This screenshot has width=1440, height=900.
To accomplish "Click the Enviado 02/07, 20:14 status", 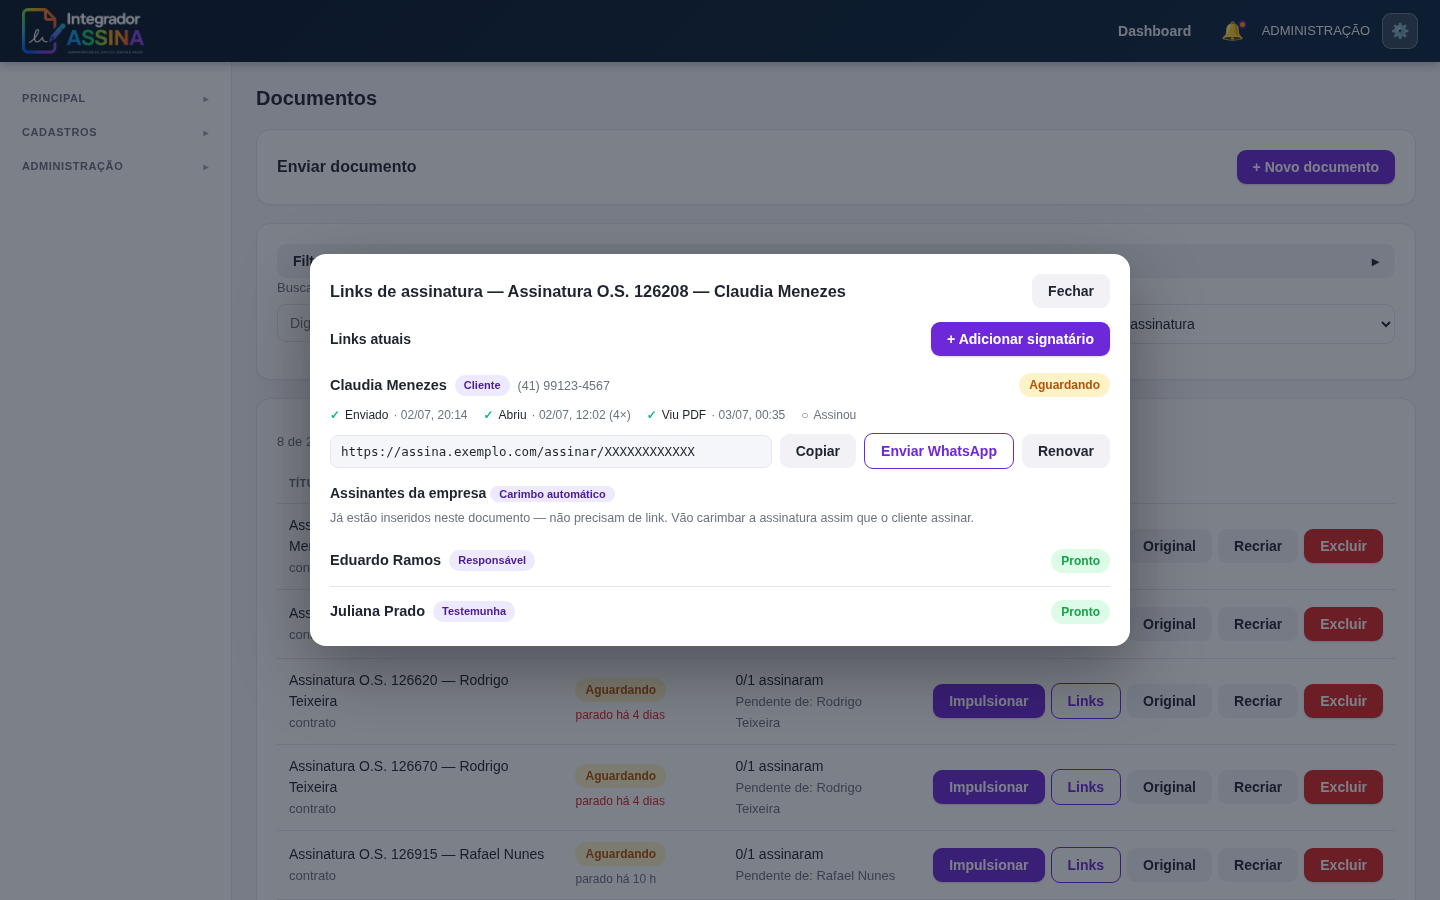I will click(399, 415).
